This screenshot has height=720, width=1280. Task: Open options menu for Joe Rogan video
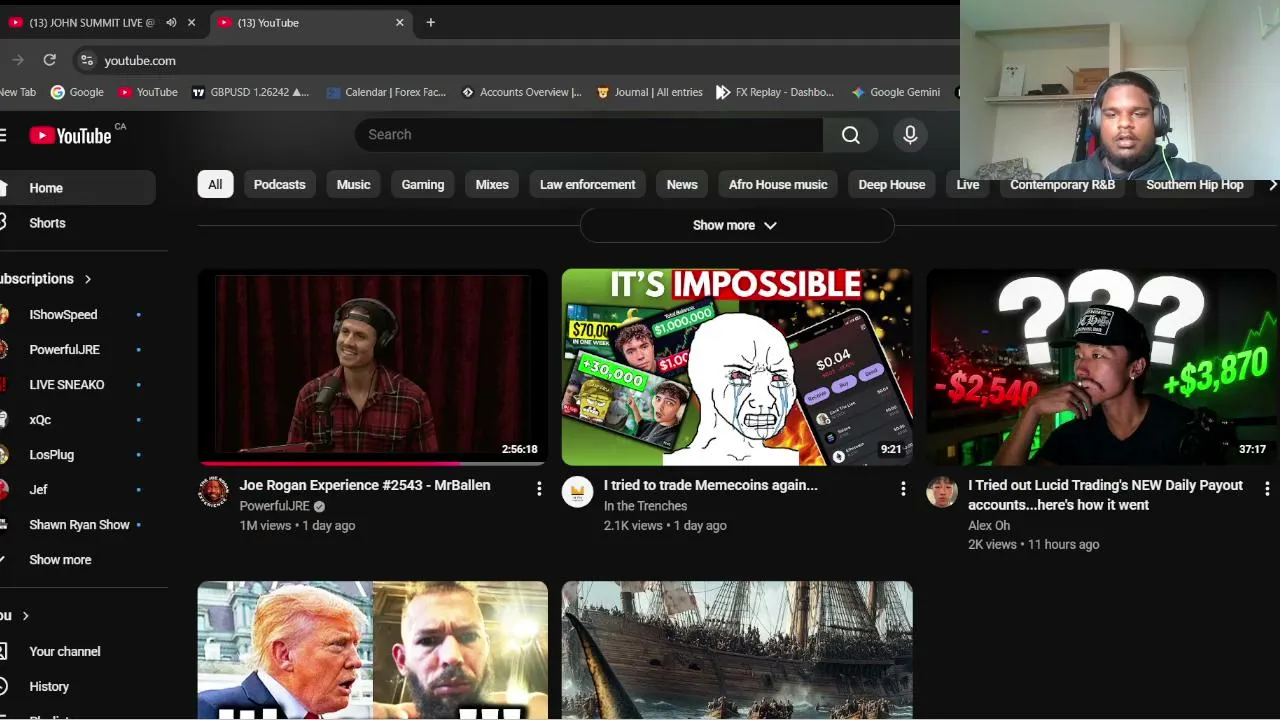pos(539,489)
